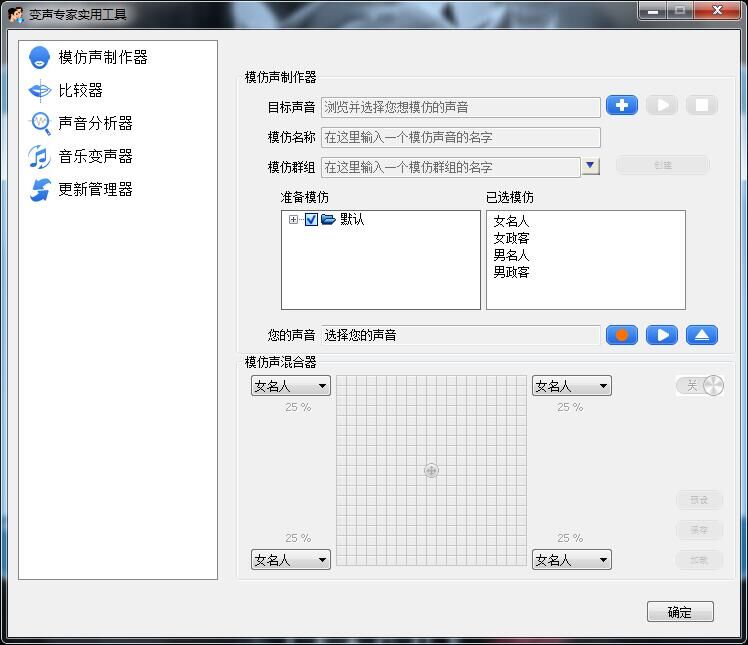Image resolution: width=748 pixels, height=645 pixels.
Task: Open the bottom-right 女名人 mixer dropdown
Action: 571,560
